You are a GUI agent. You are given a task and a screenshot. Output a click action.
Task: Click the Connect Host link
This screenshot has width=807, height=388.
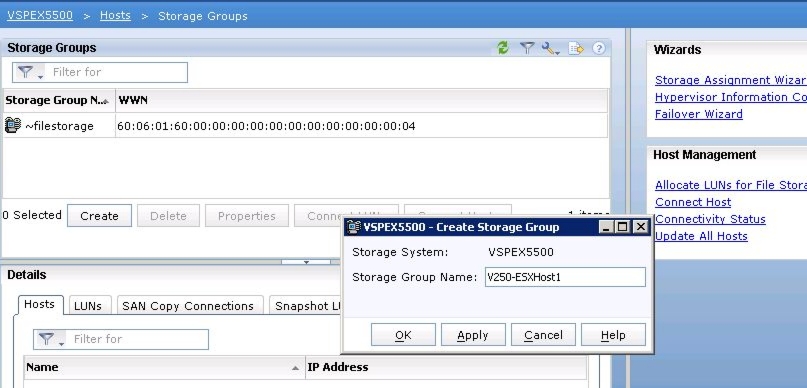coord(693,202)
